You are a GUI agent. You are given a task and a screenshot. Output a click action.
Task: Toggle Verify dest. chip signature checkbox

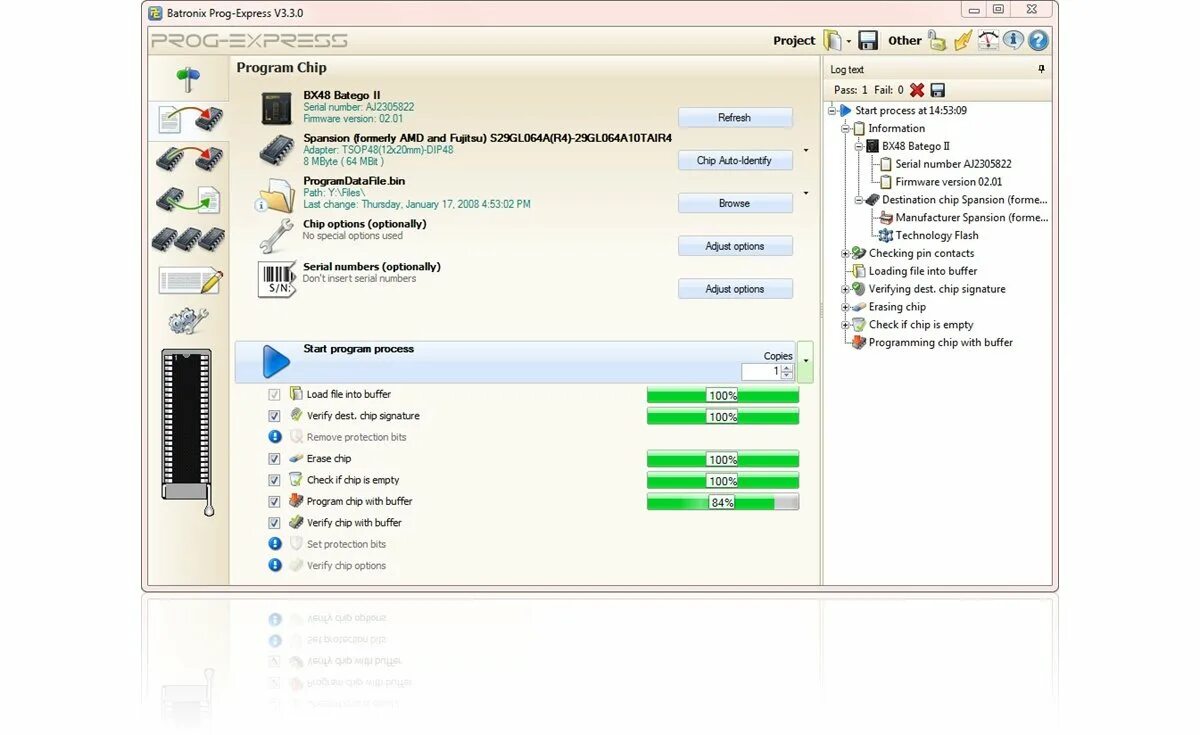pos(274,416)
